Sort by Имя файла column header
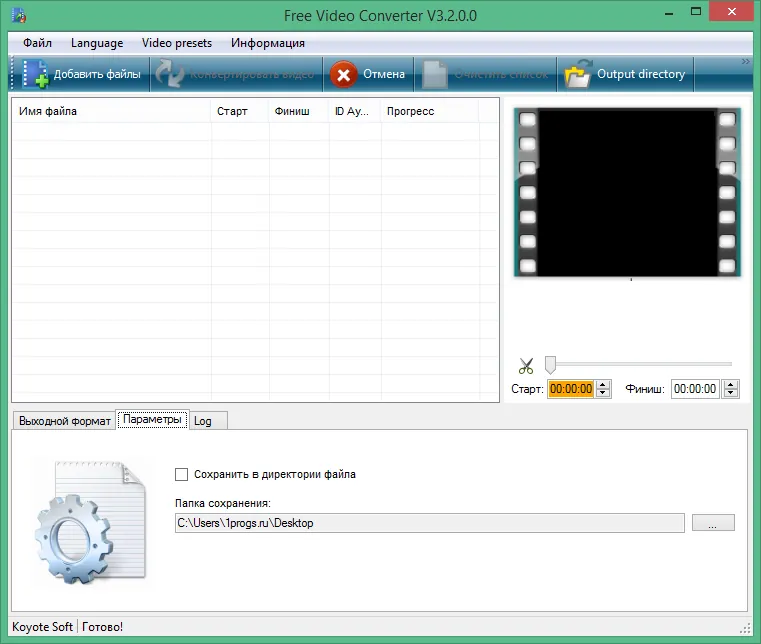 click(111, 111)
